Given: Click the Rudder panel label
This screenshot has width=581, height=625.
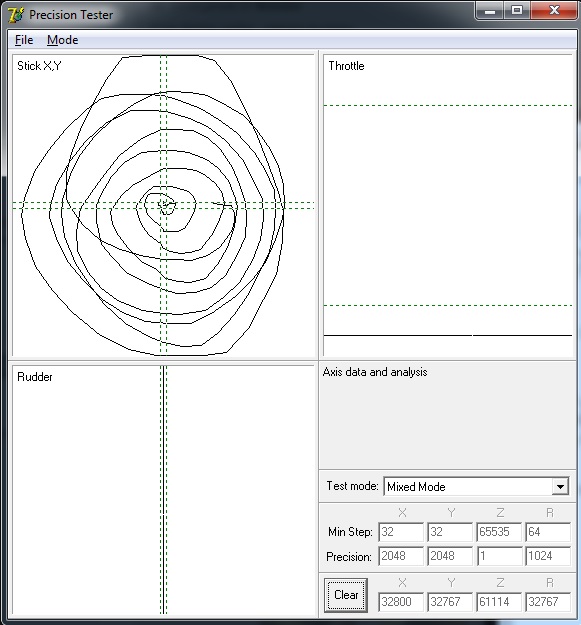Looking at the screenshot, I should click(35, 377).
